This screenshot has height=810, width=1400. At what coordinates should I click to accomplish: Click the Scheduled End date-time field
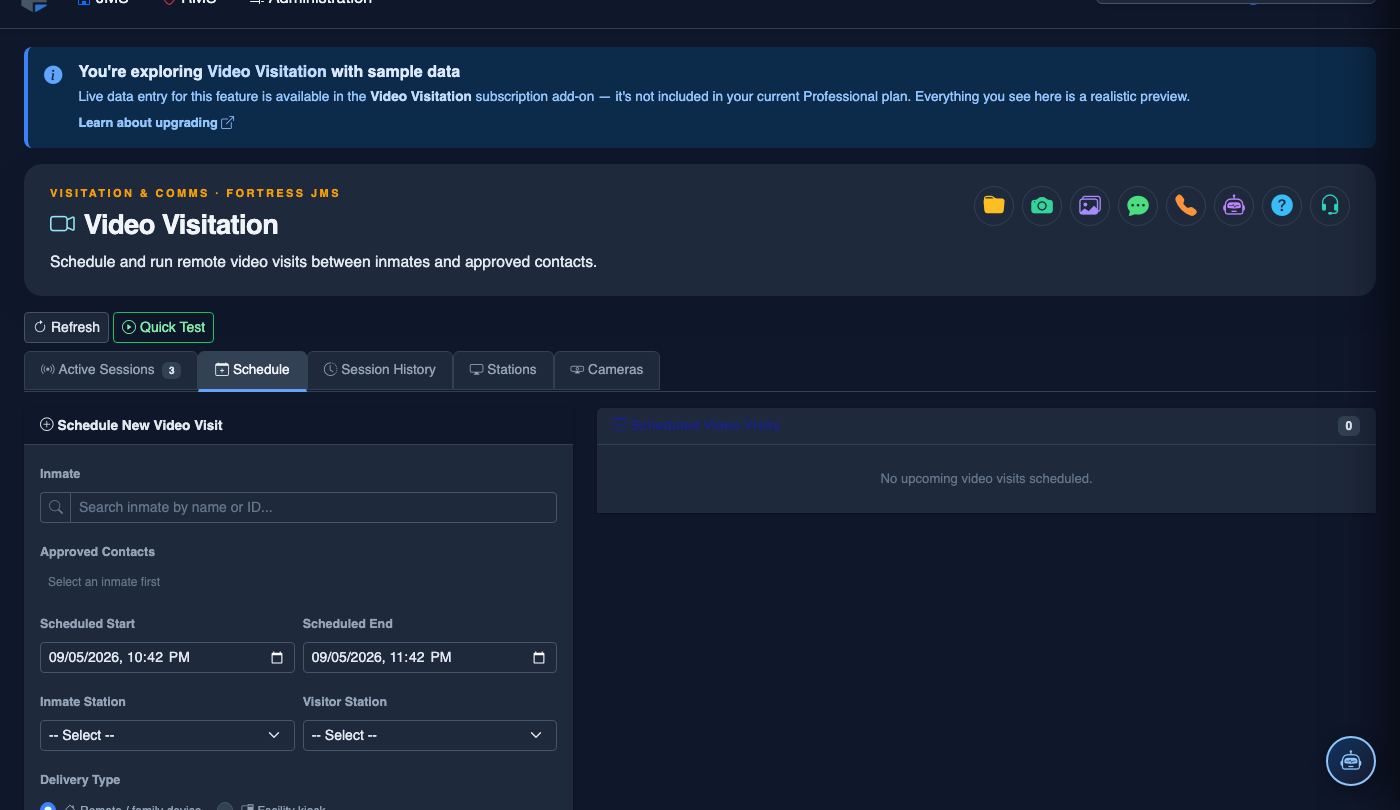430,657
